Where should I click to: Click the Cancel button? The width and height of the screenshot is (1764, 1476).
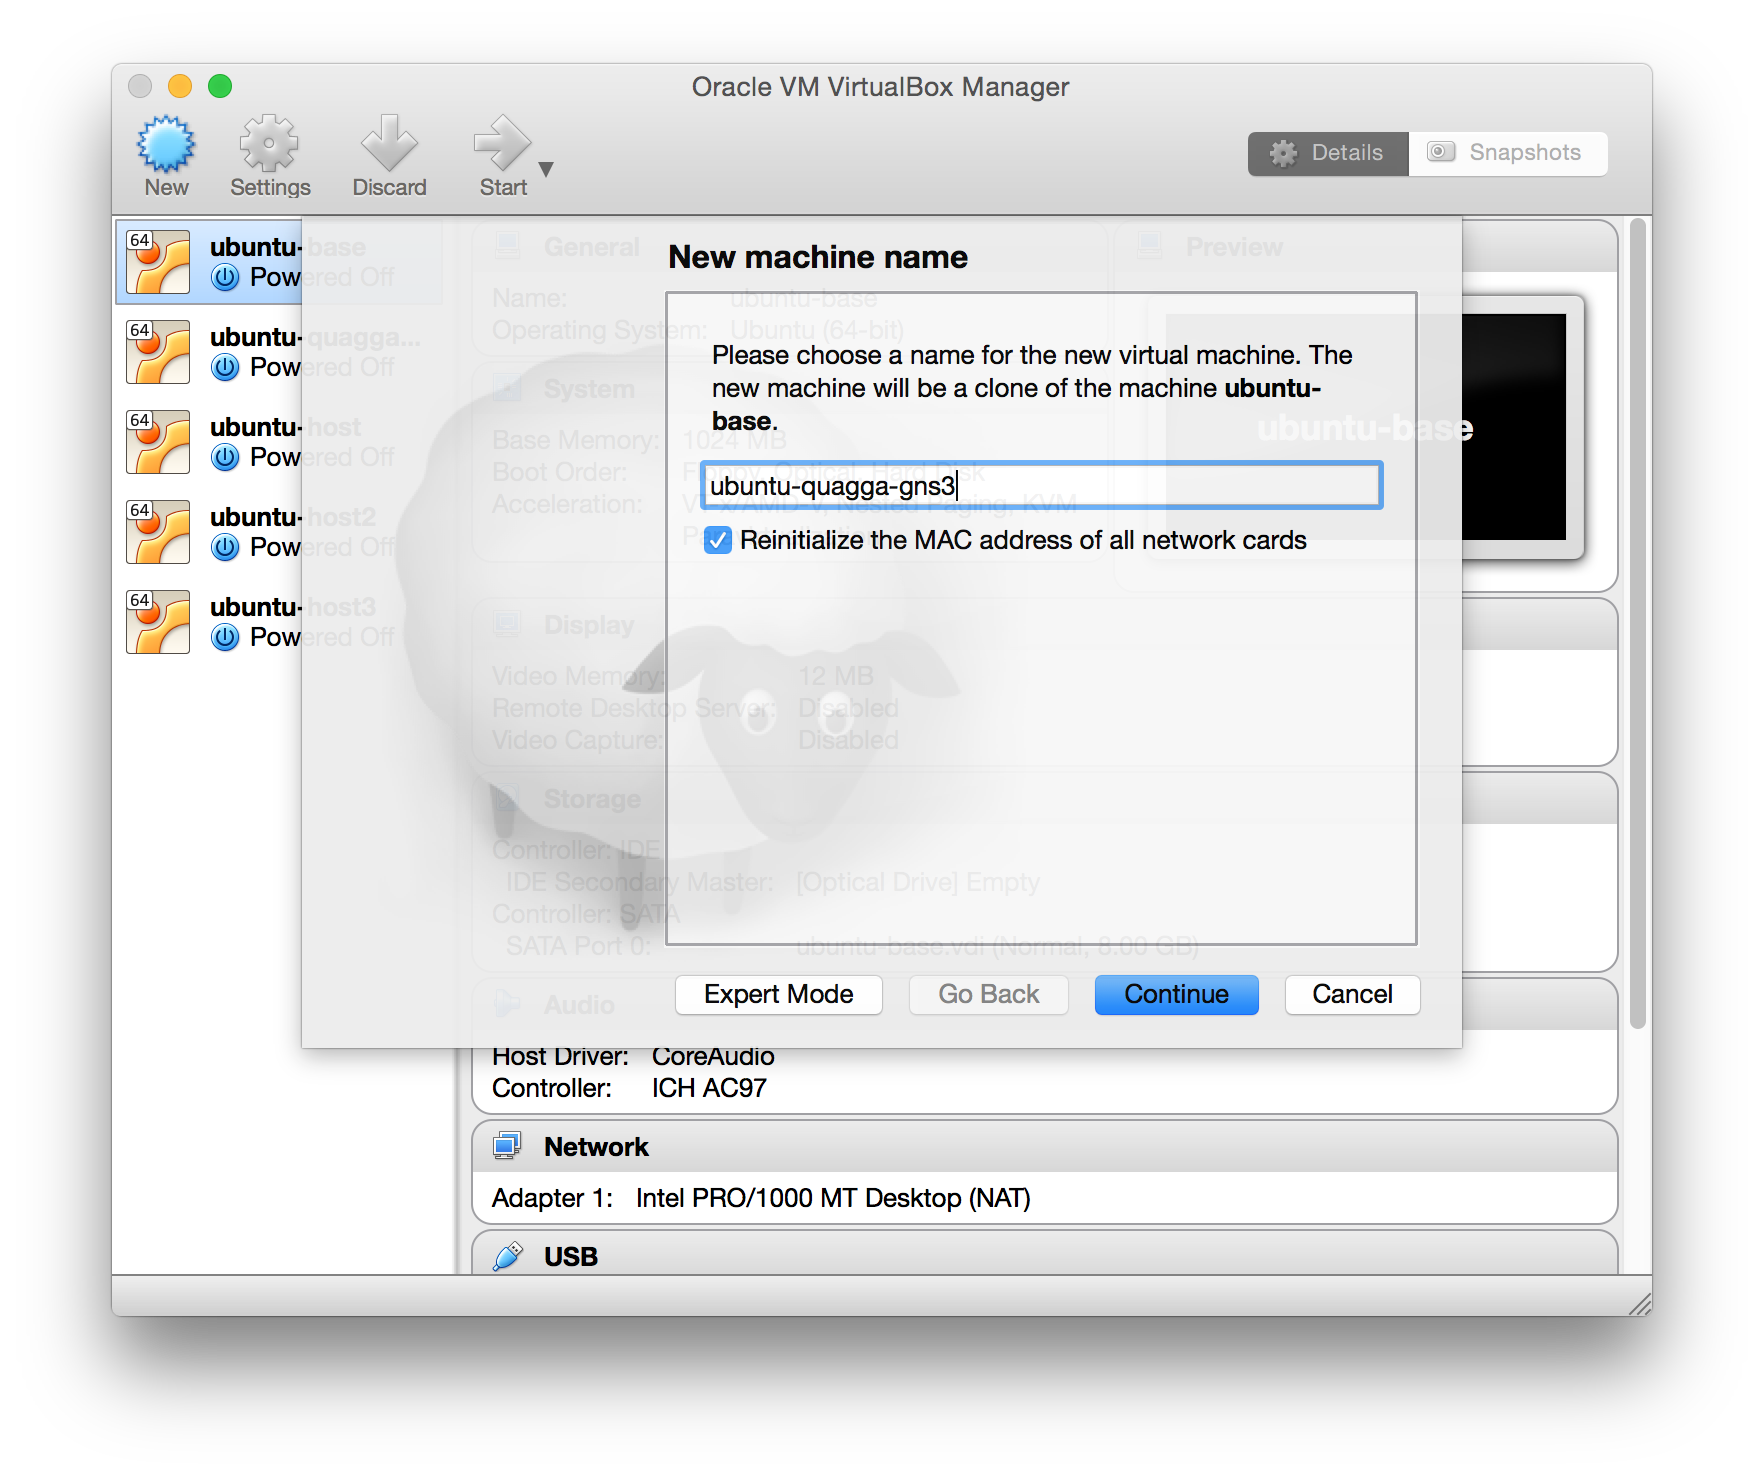pyautogui.click(x=1352, y=995)
